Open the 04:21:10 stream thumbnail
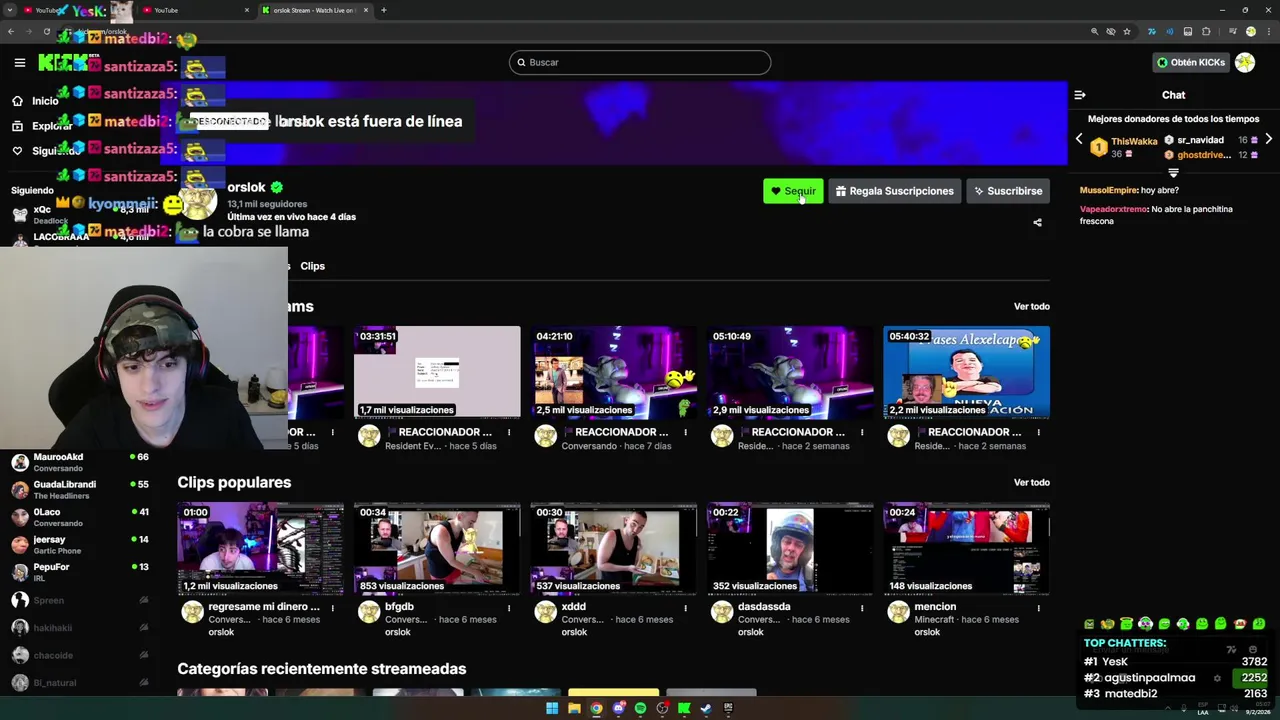Viewport: 1280px width, 720px height. point(614,372)
